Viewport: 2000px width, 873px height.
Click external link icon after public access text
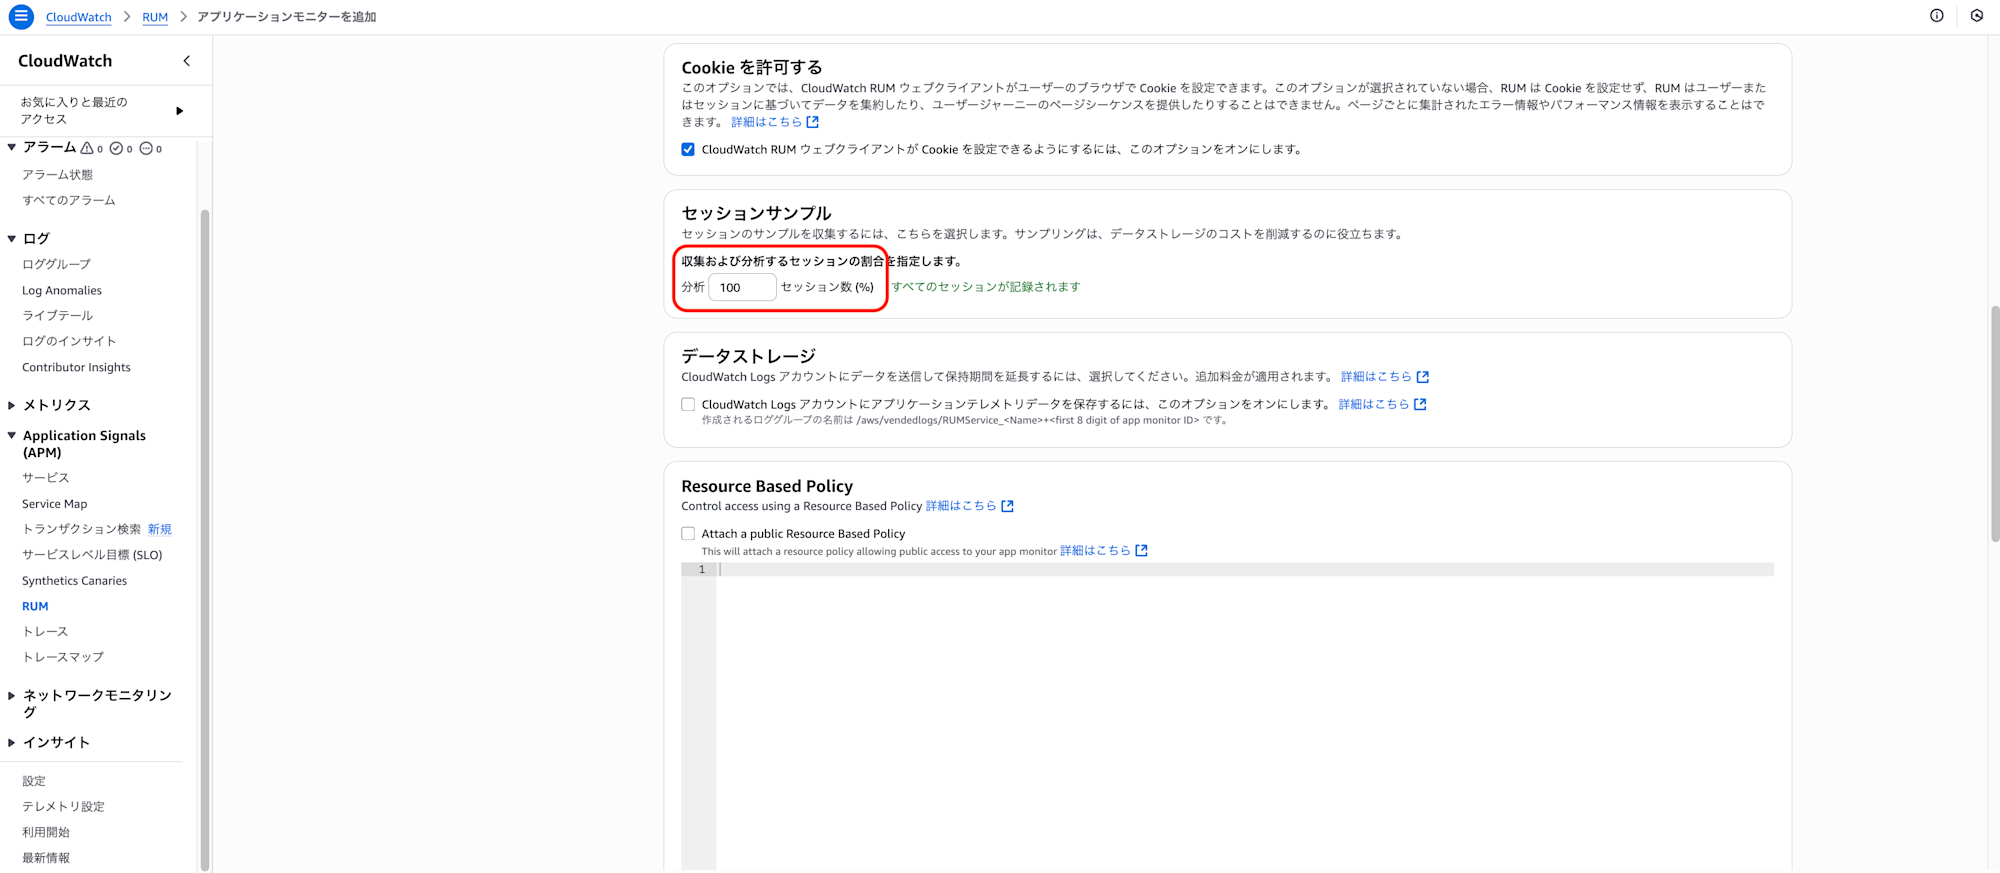(x=1142, y=551)
